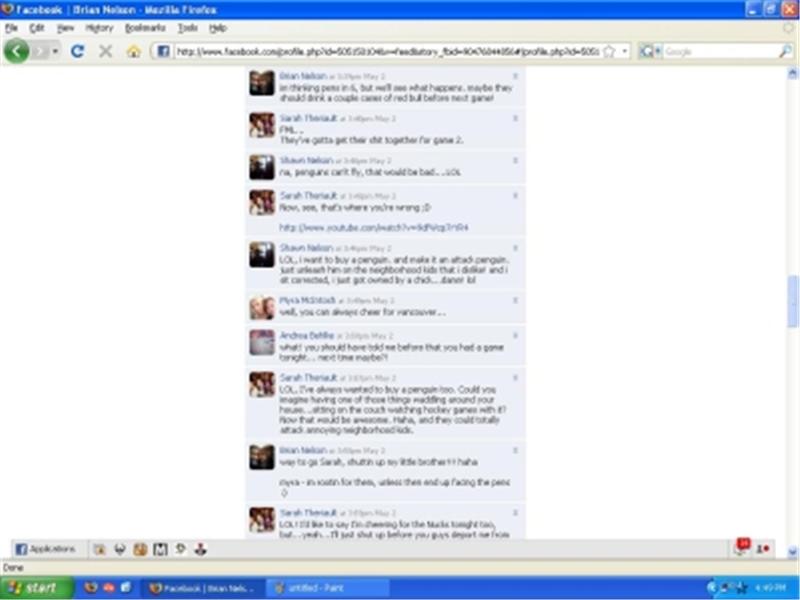The height and width of the screenshot is (600, 800).
Task: Click the red notification icon in the system tray
Action: 741,546
